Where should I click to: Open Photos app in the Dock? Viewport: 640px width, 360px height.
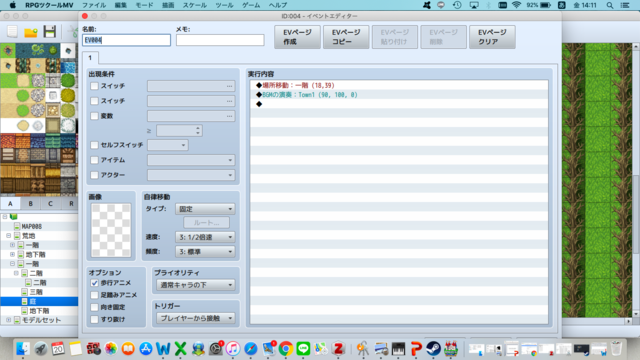[x=111, y=349]
